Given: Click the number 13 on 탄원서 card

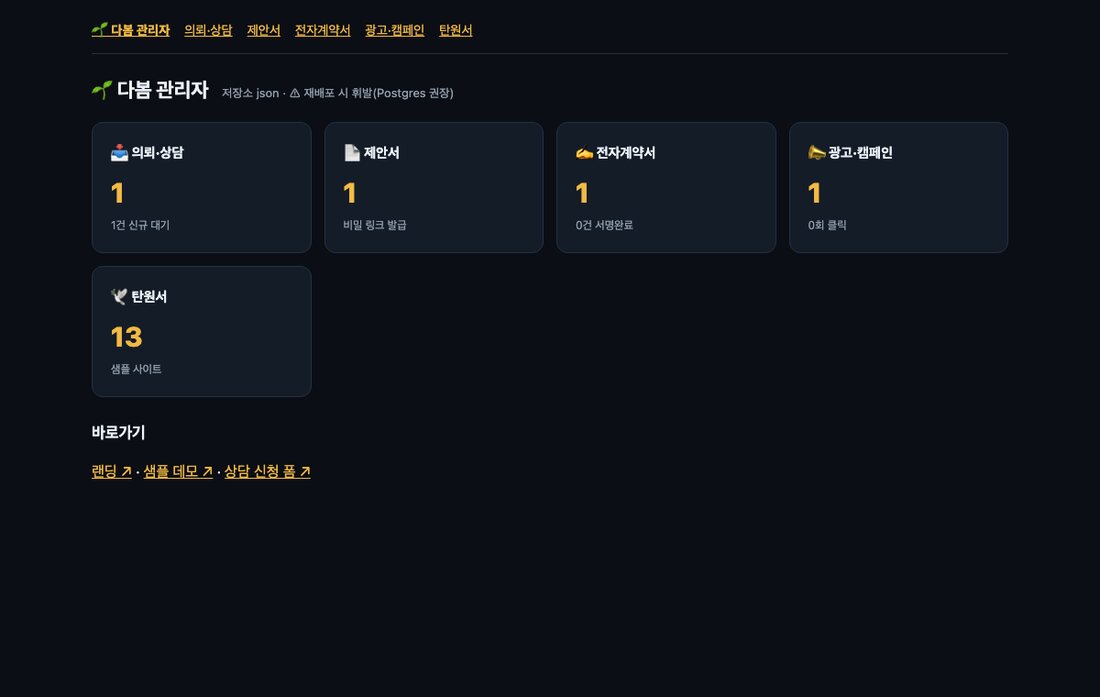Looking at the screenshot, I should coord(126,337).
